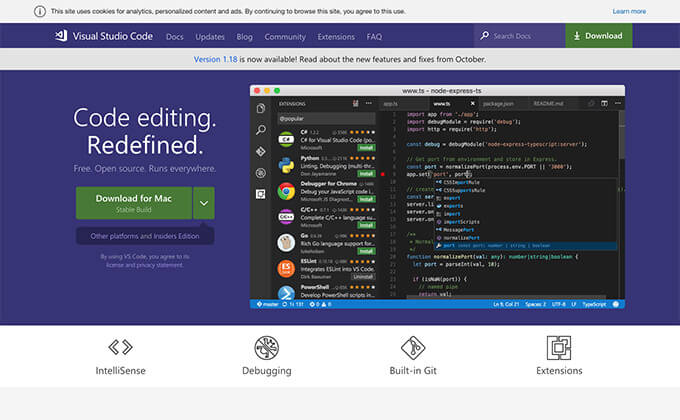Click Download for Mac Stable Build button
Viewport: 680px width, 420px height.
click(134, 203)
